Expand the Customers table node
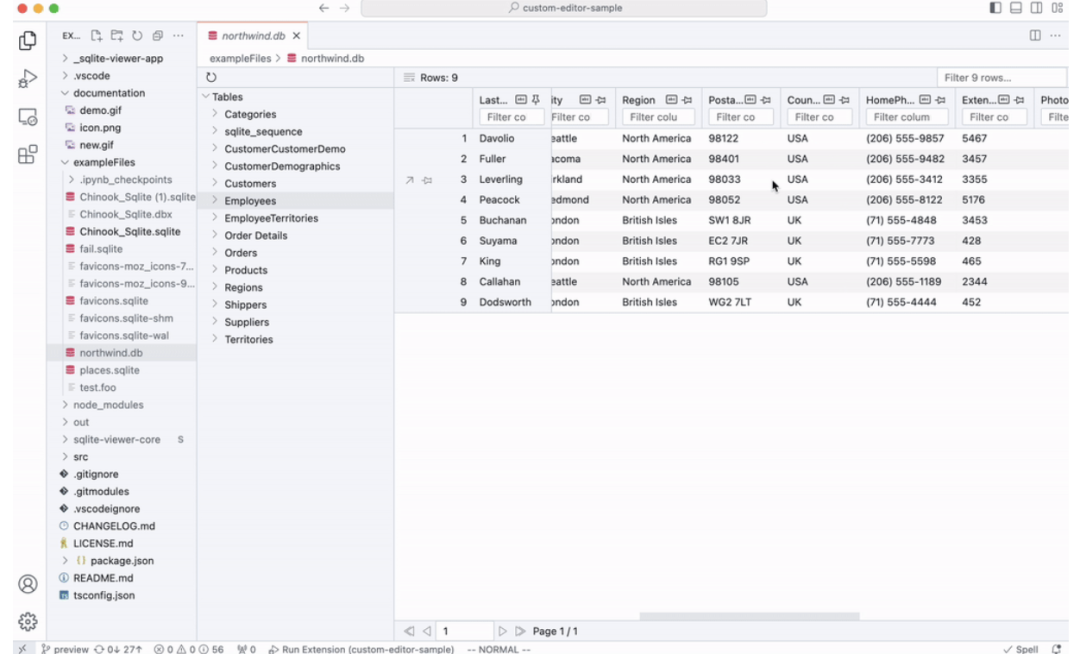This screenshot has height=654, width=1080. pyautogui.click(x=250, y=184)
